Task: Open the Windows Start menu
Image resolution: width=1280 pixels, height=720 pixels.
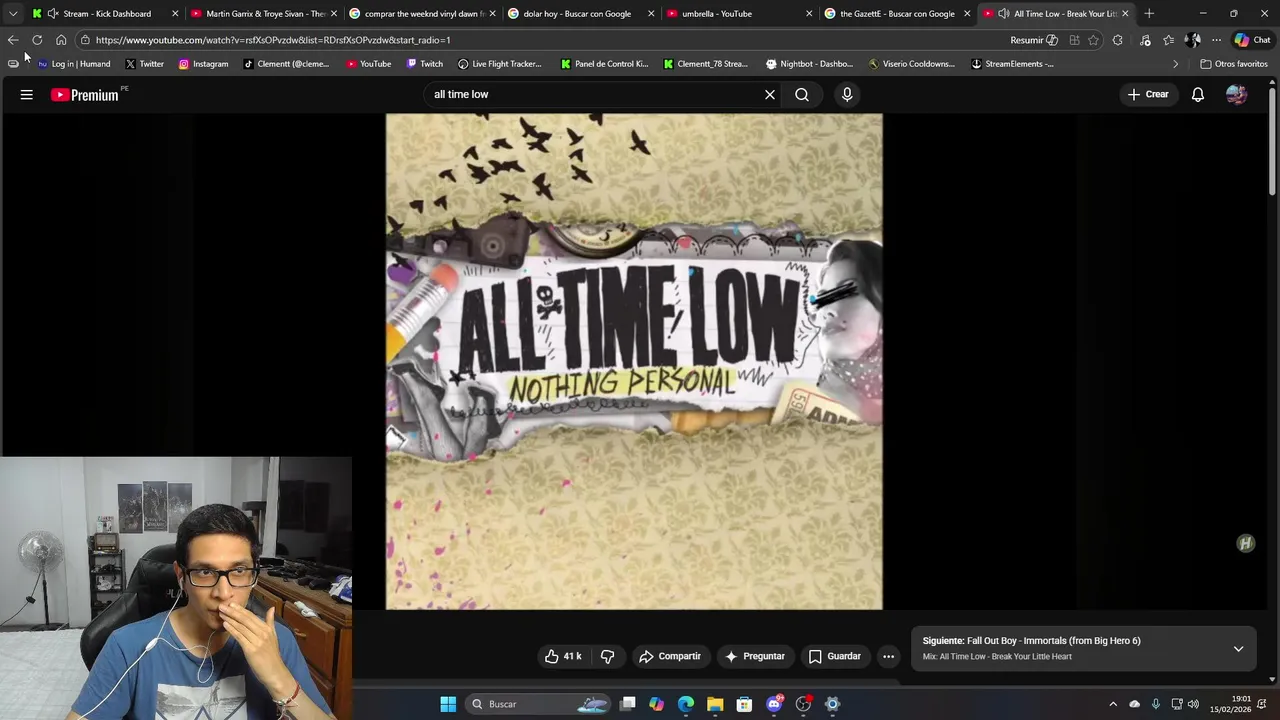Action: (x=448, y=704)
